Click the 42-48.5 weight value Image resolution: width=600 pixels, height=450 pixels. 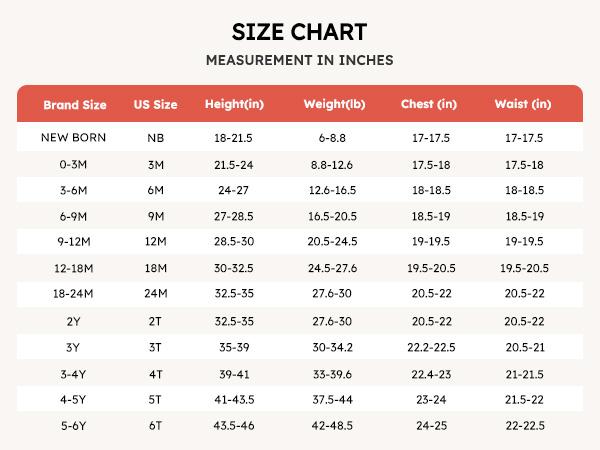coord(332,425)
